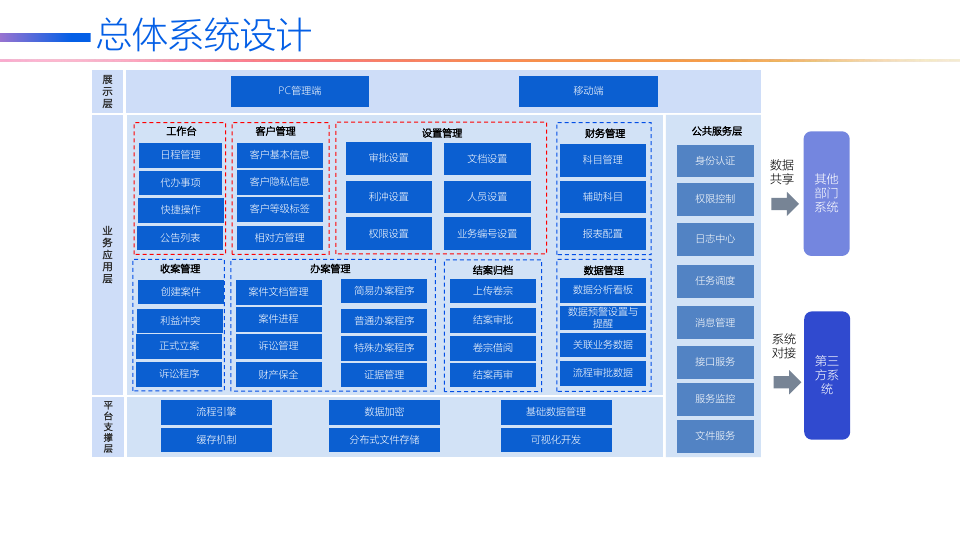Select 日程管理 under 工作台

(180, 155)
